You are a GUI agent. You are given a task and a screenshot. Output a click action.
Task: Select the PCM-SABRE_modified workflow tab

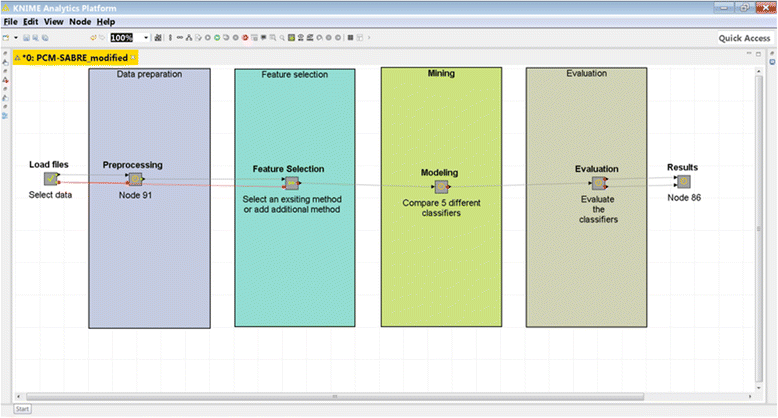click(x=74, y=58)
